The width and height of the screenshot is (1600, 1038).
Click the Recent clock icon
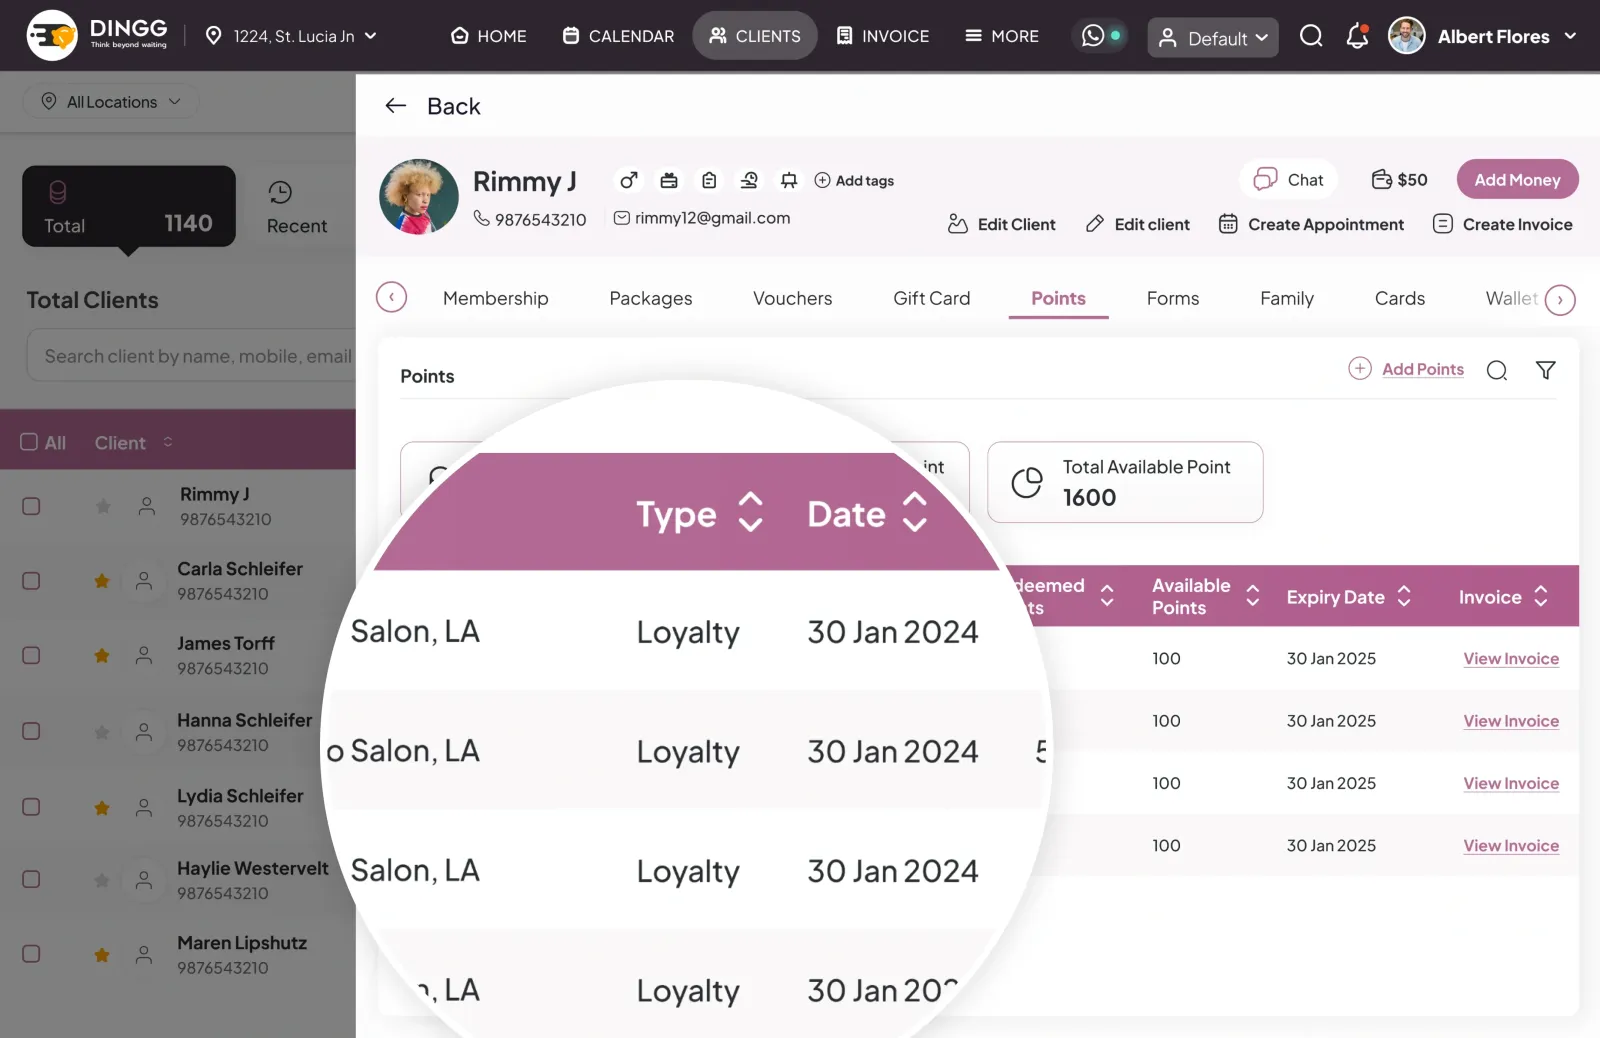(x=280, y=192)
